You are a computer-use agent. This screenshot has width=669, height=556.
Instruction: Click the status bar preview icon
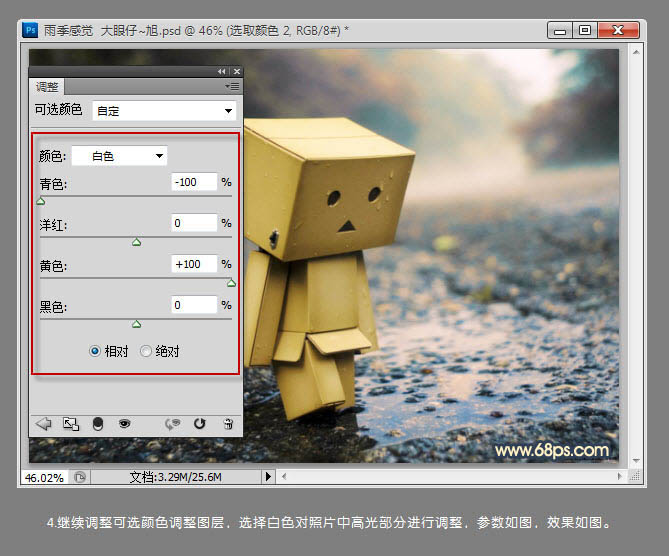(80, 477)
